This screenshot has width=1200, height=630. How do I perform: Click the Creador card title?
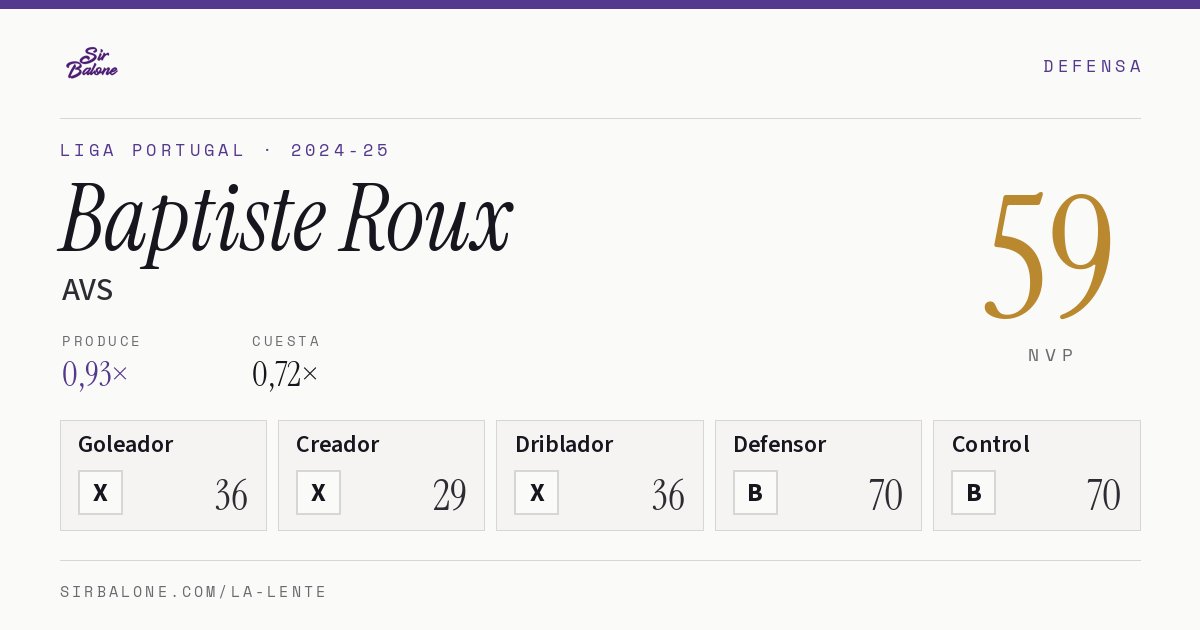(x=338, y=444)
